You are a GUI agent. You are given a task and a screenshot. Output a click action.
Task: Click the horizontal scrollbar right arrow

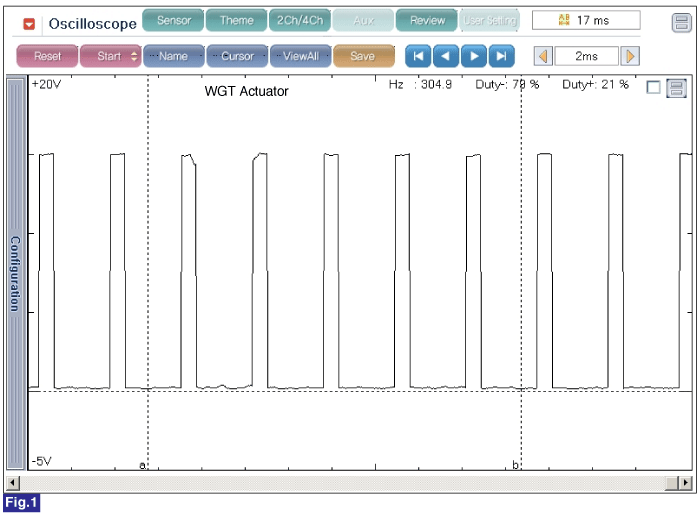[685, 482]
